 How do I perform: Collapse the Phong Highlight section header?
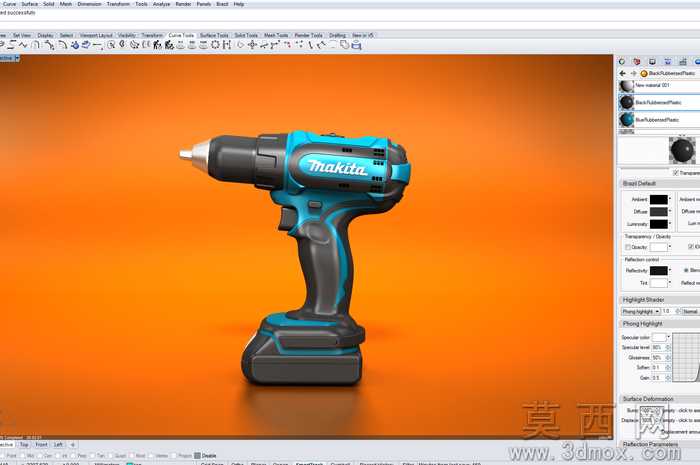coord(659,324)
